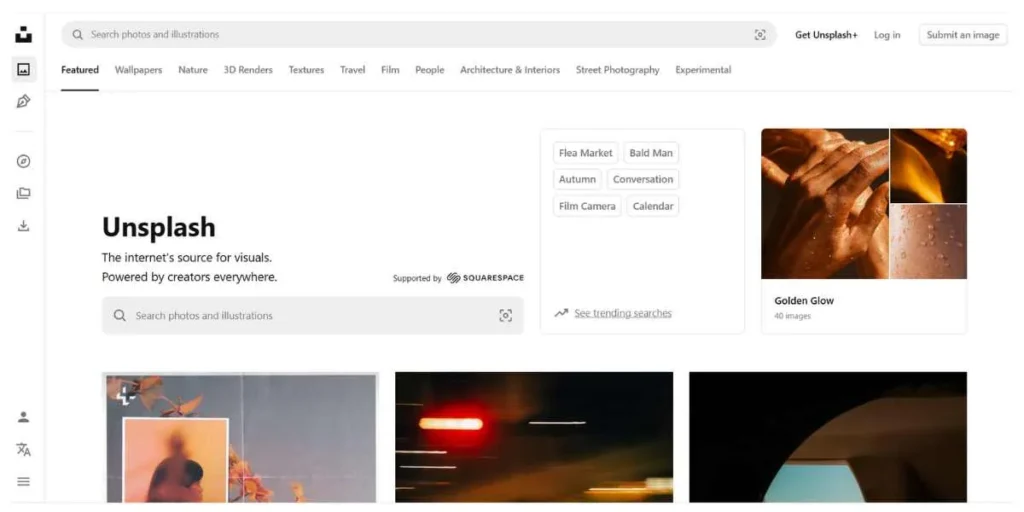Click the Unsplash logo icon
The image size is (1024, 512).
click(24, 35)
